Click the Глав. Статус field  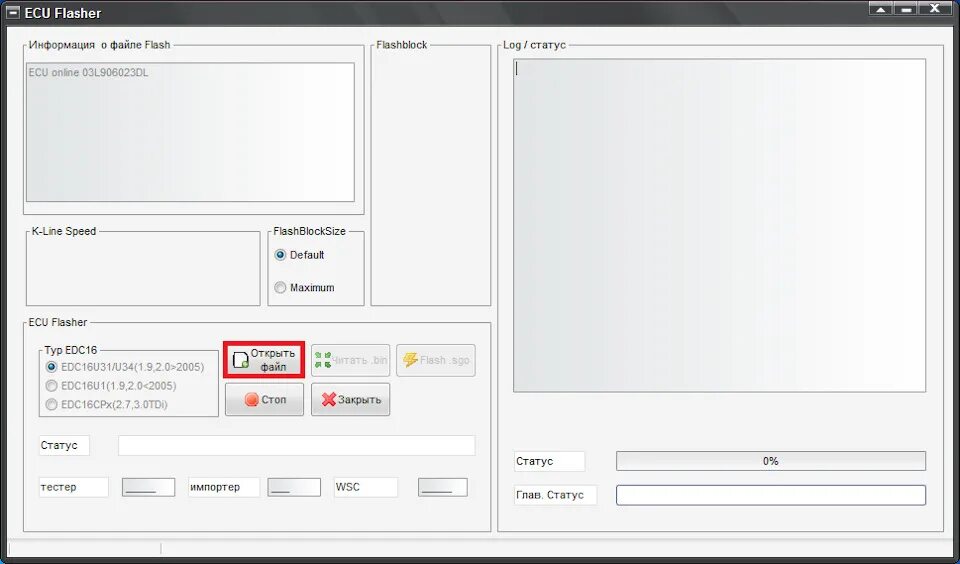tap(771, 495)
